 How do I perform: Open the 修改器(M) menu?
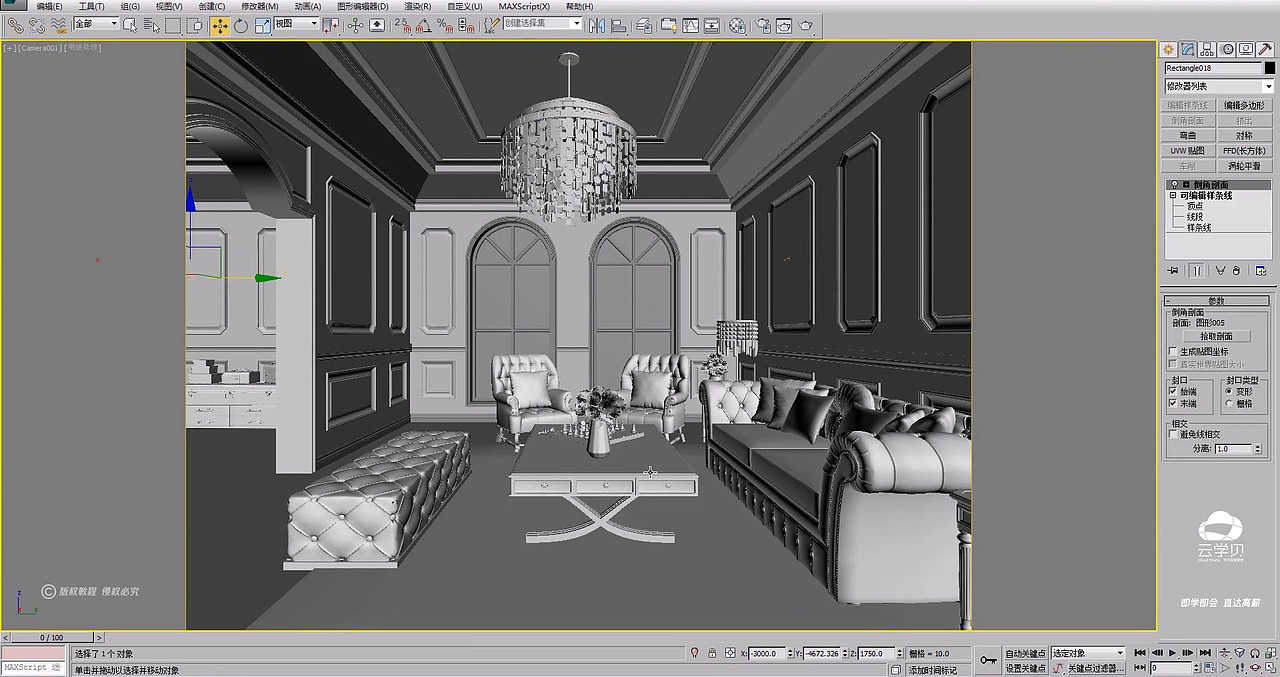tap(259, 6)
